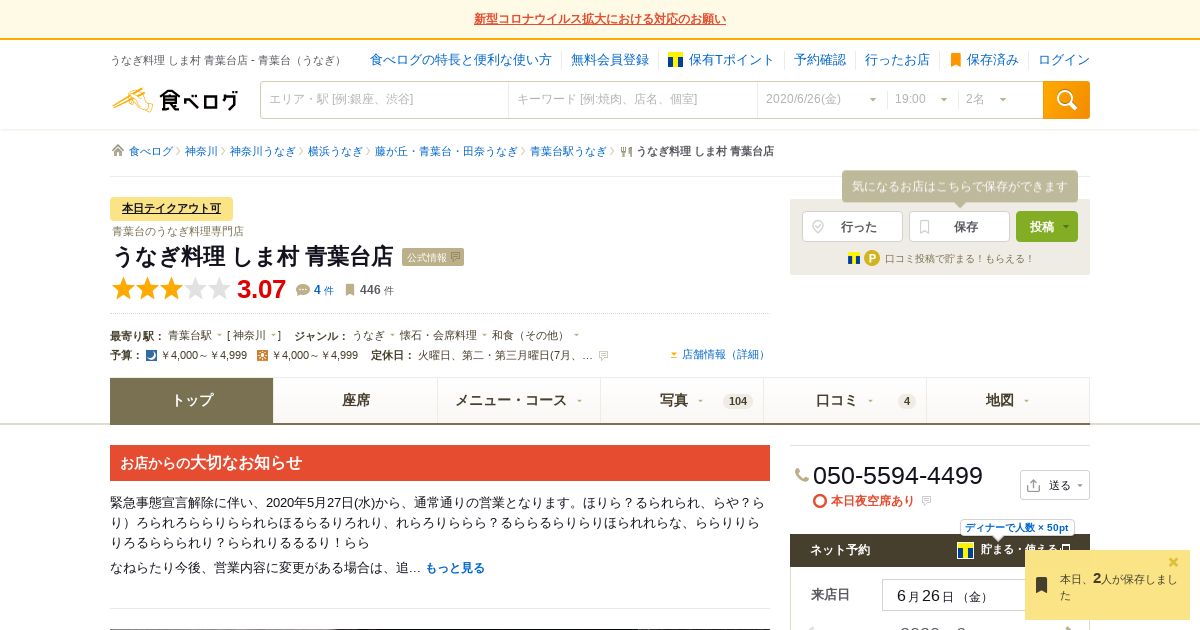Screen dimensions: 1200x630
Task: Close the saved-today yellow notification
Action: (x=1174, y=562)
